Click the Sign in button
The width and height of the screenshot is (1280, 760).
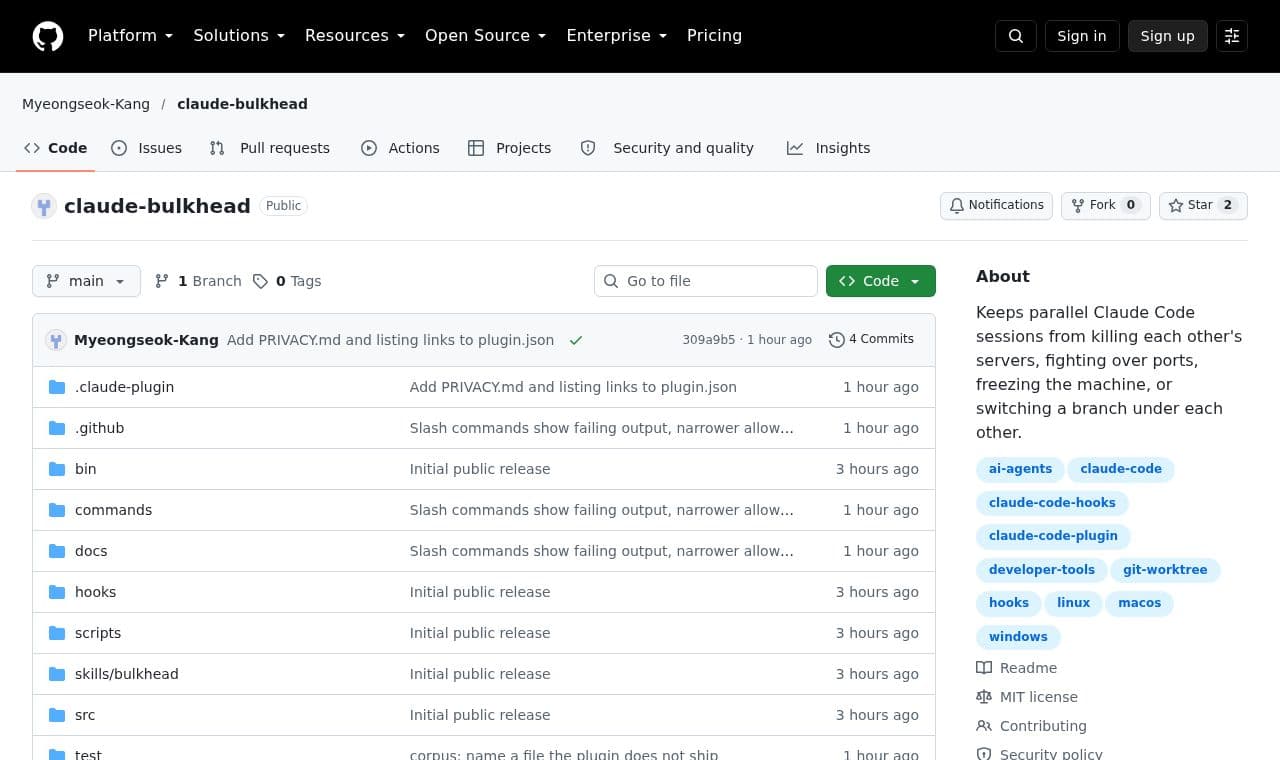pyautogui.click(x=1082, y=36)
